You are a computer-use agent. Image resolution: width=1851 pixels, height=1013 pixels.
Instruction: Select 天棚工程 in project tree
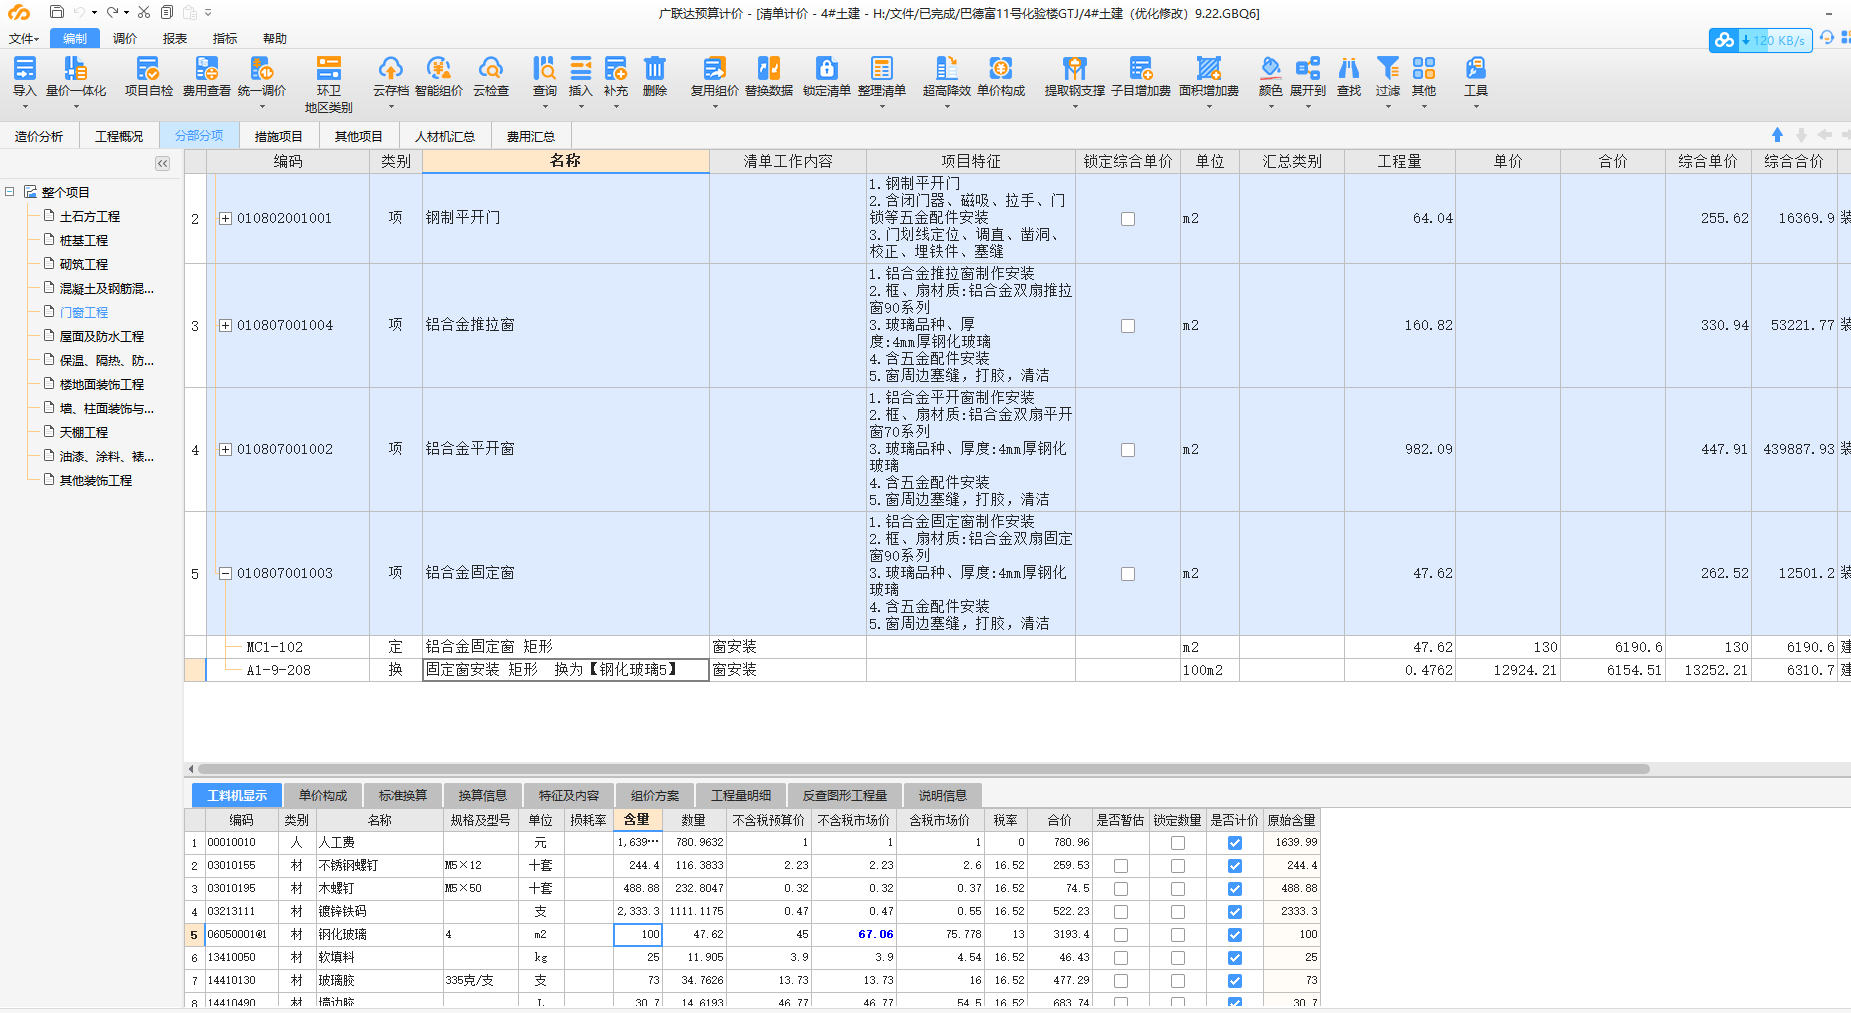(x=83, y=432)
